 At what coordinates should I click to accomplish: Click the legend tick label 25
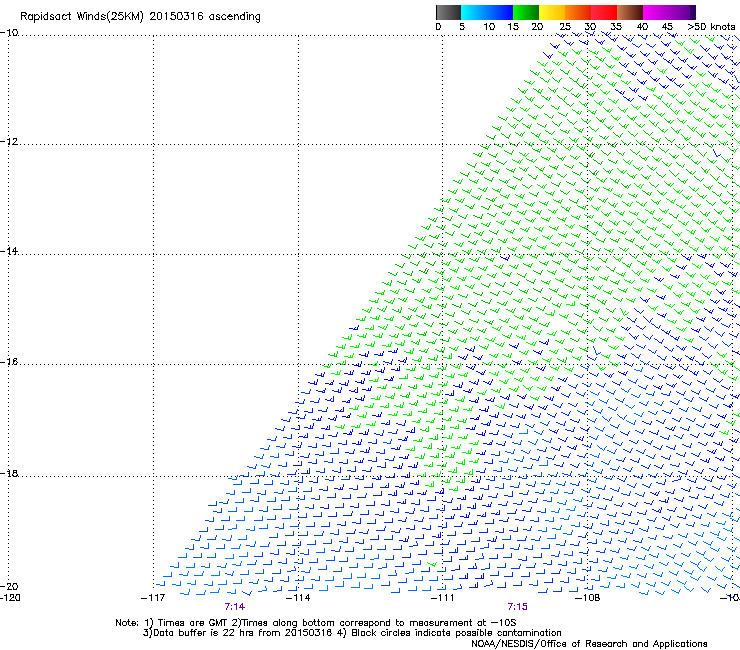point(565,27)
